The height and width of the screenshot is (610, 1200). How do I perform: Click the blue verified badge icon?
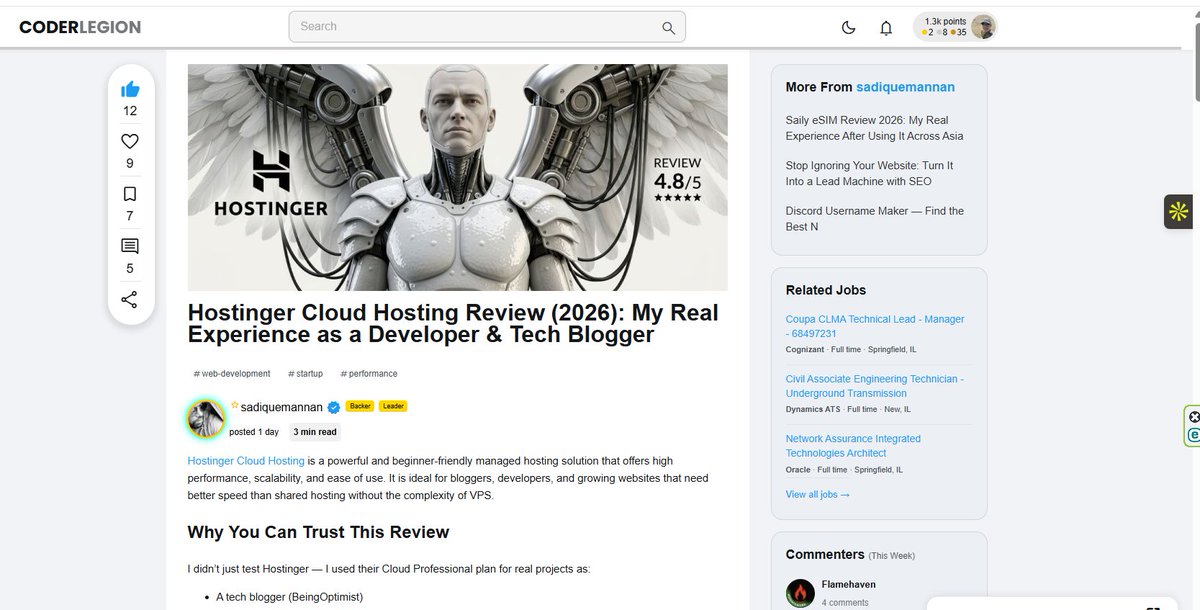(334, 407)
